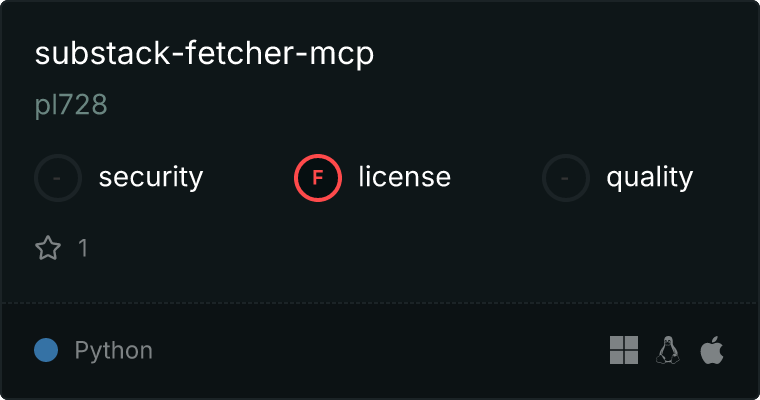Click the letter F inside red circle
This screenshot has height=400, width=760.
[317, 178]
